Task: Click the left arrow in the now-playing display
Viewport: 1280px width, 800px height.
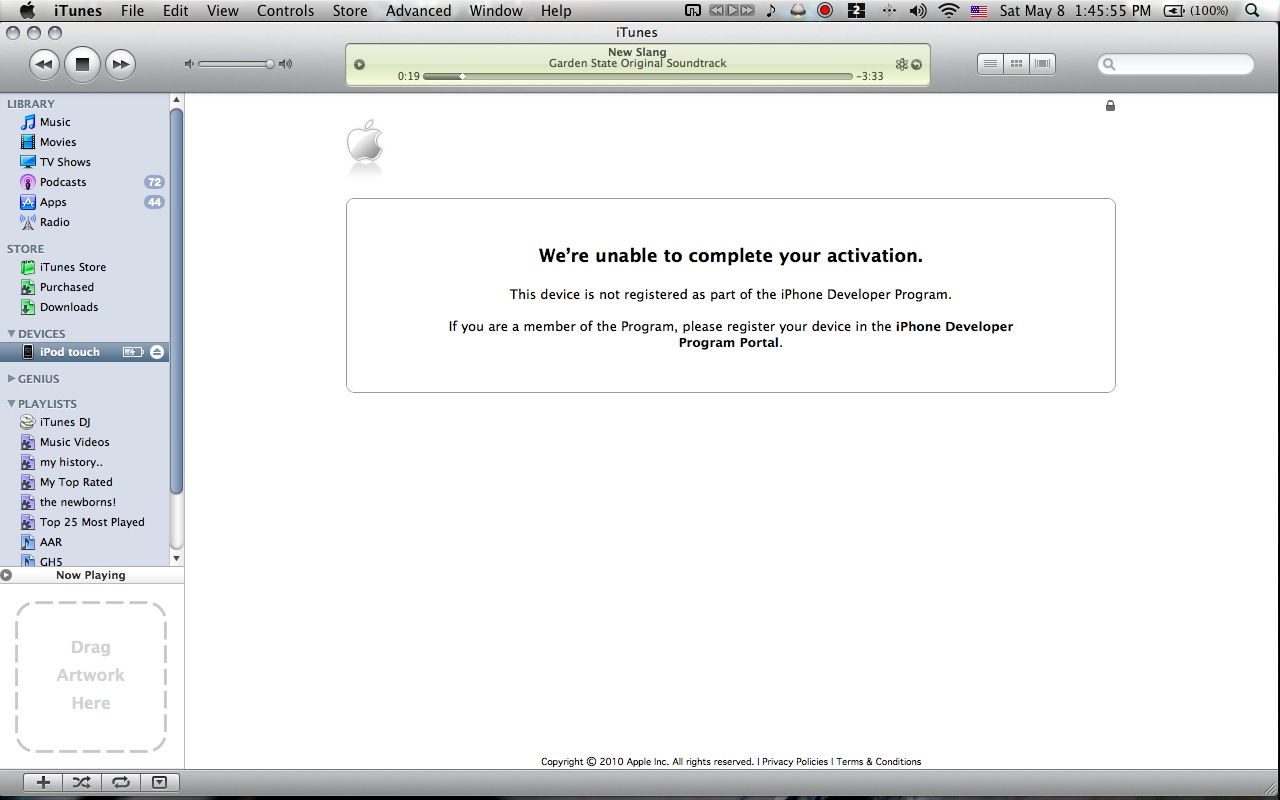Action: coord(359,65)
